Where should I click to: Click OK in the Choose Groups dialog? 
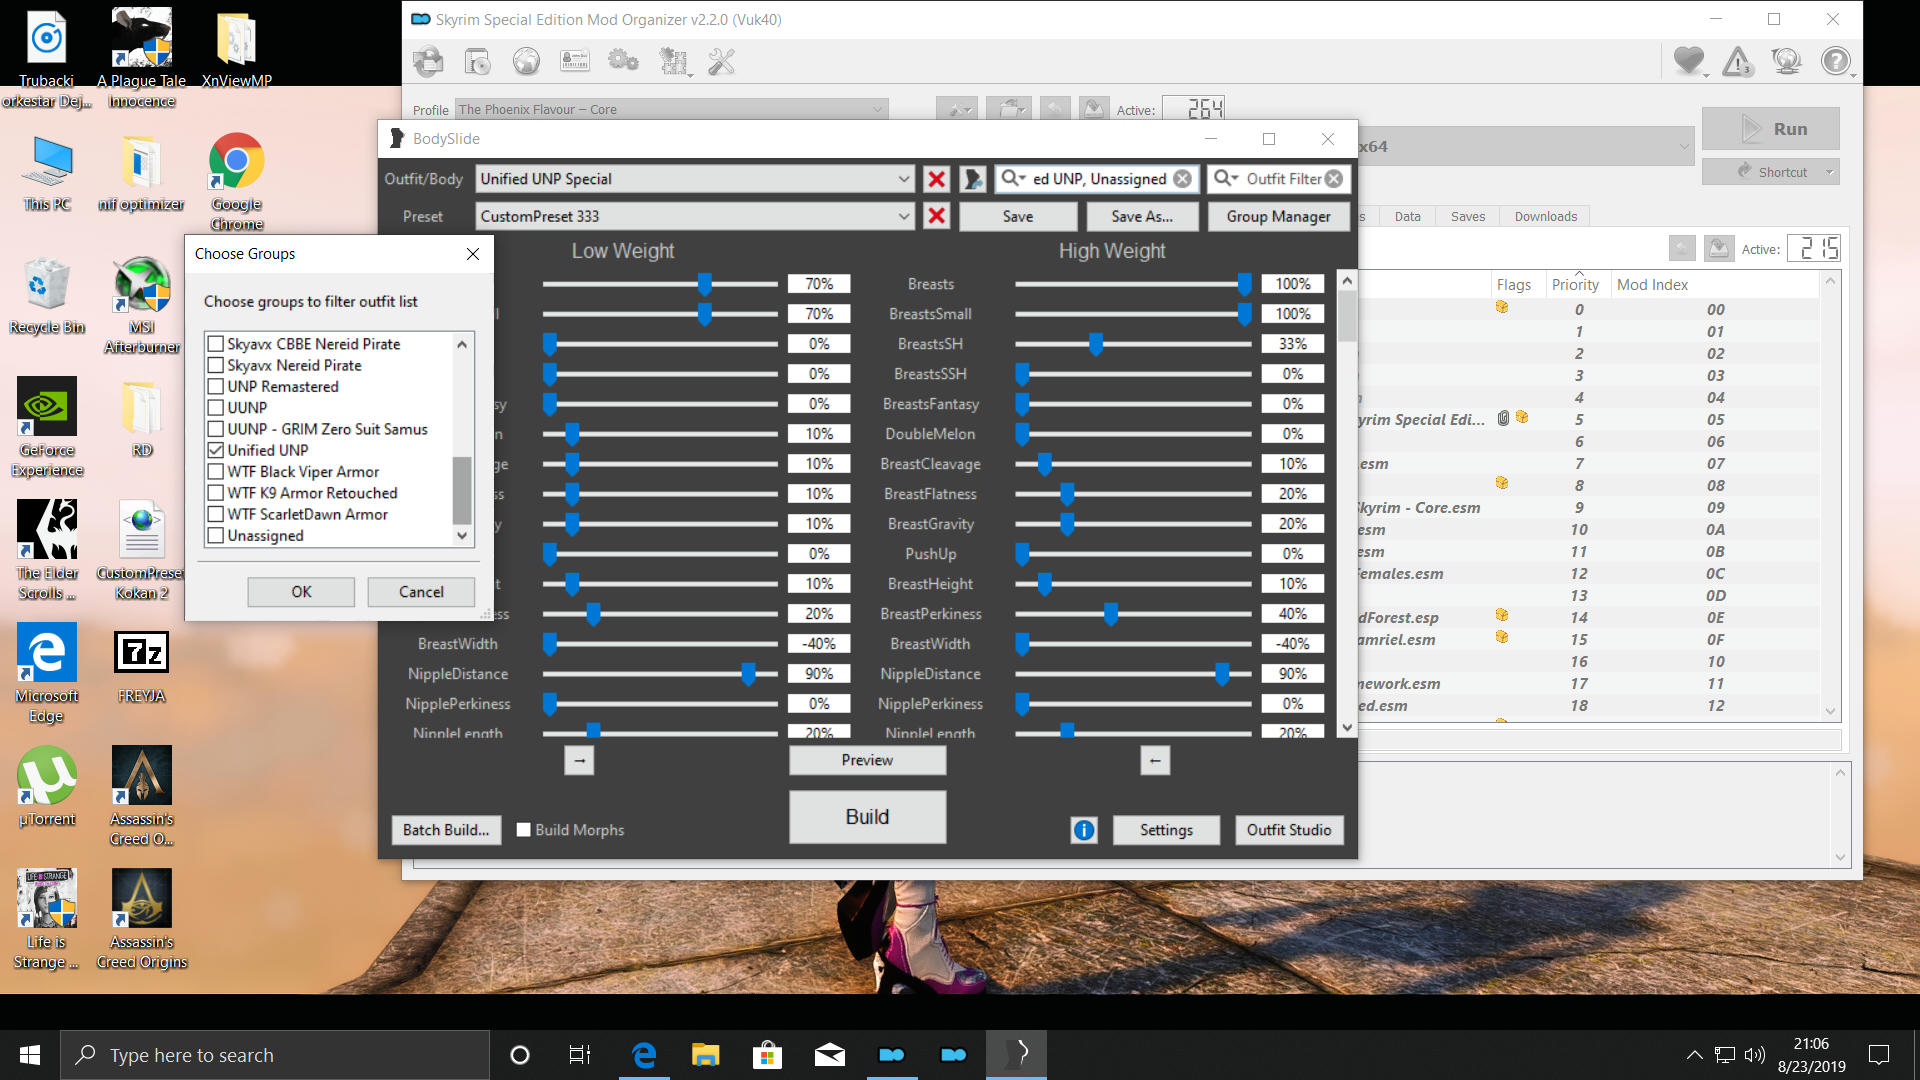point(301,592)
